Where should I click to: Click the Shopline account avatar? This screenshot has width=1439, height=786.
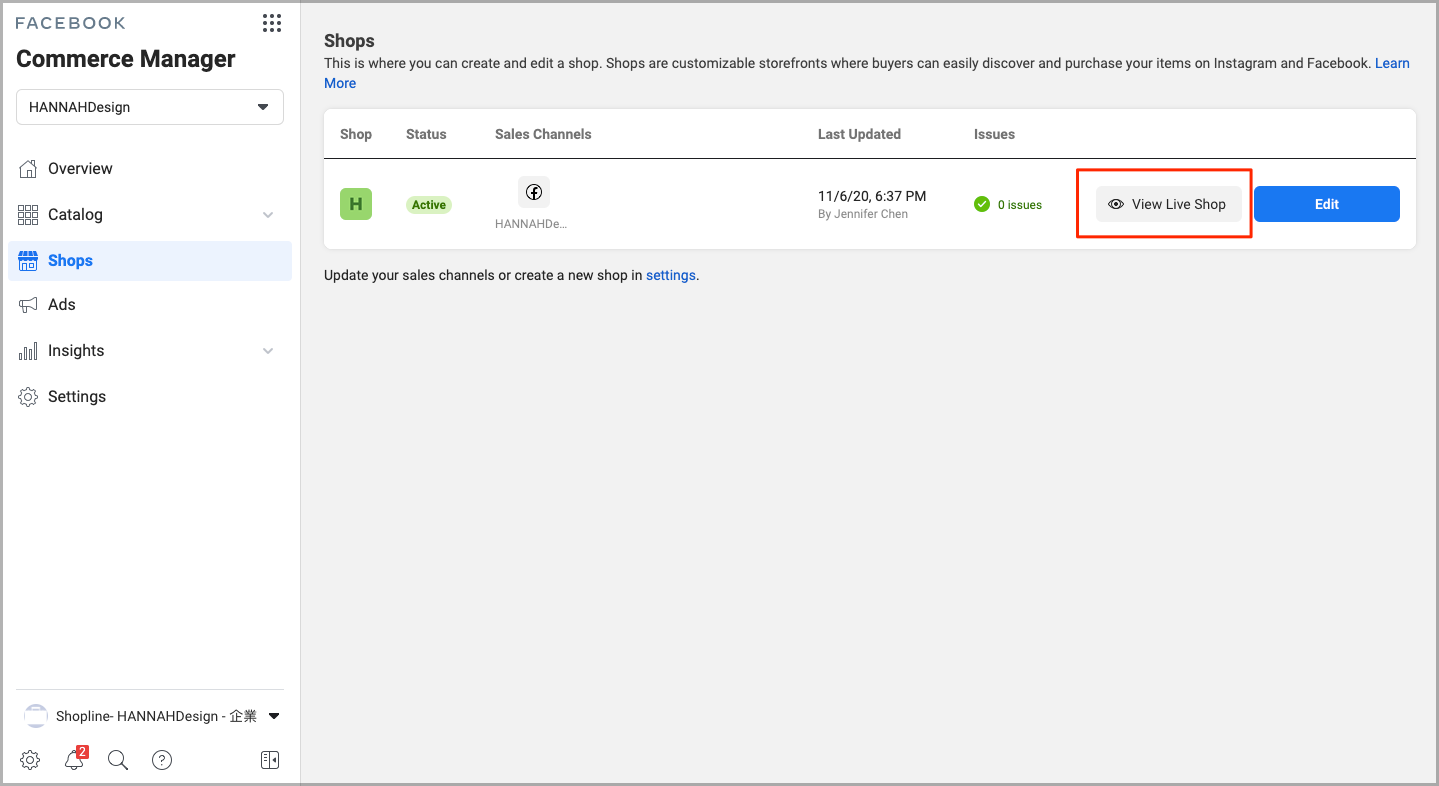point(36,716)
